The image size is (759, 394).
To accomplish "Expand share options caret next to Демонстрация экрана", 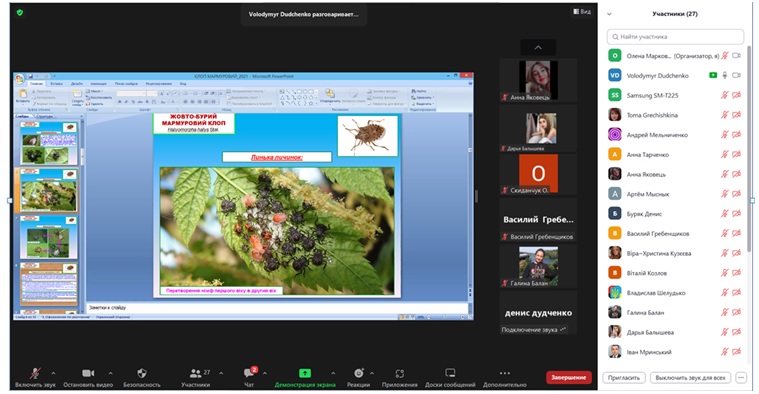I will [333, 373].
